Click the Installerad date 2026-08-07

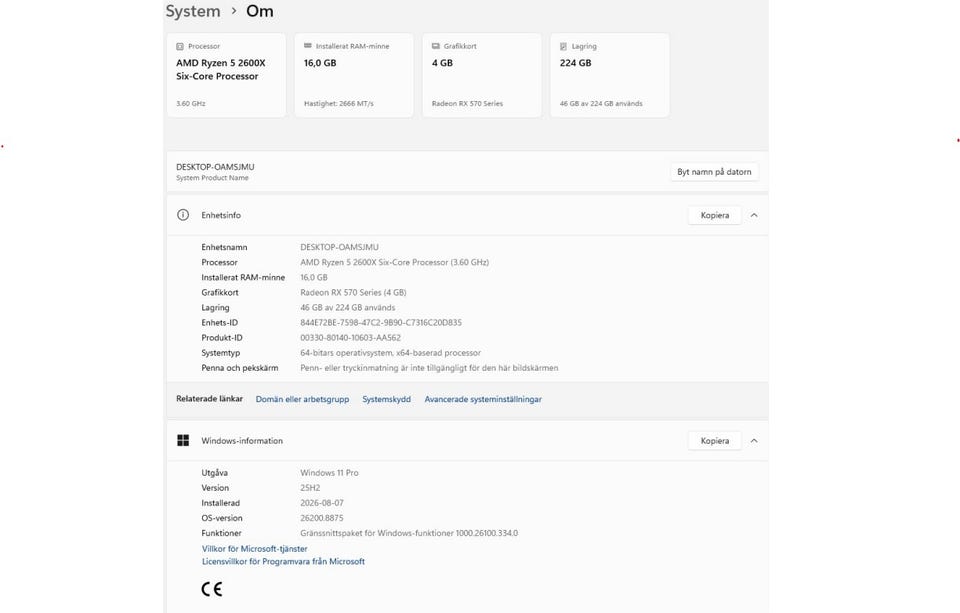pyautogui.click(x=322, y=503)
